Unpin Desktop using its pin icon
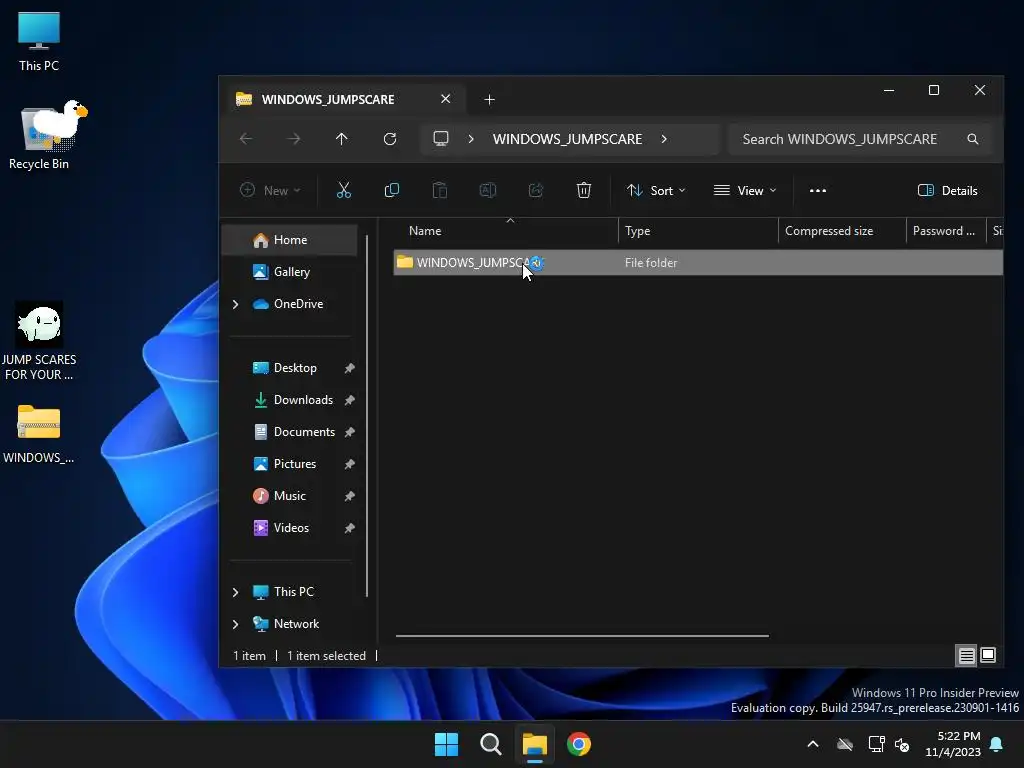Screen dimensions: 1024x768 tap(349, 368)
